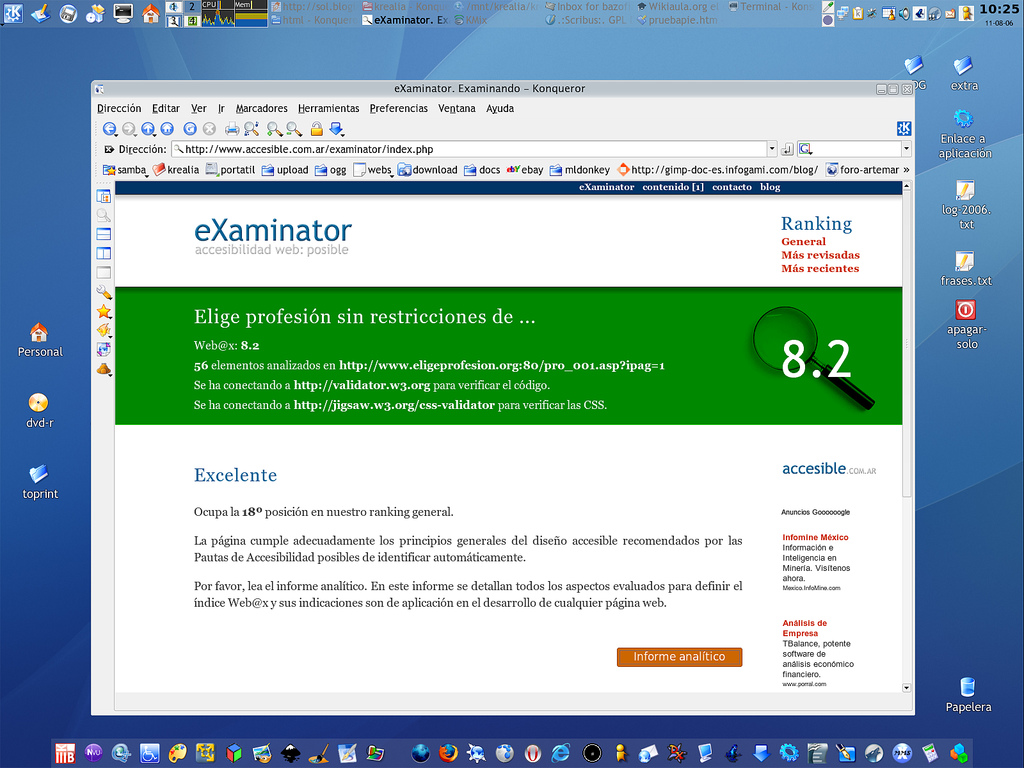This screenshot has width=1024, height=768.
Task: Open the blog link in page header
Action: pyautogui.click(x=770, y=187)
